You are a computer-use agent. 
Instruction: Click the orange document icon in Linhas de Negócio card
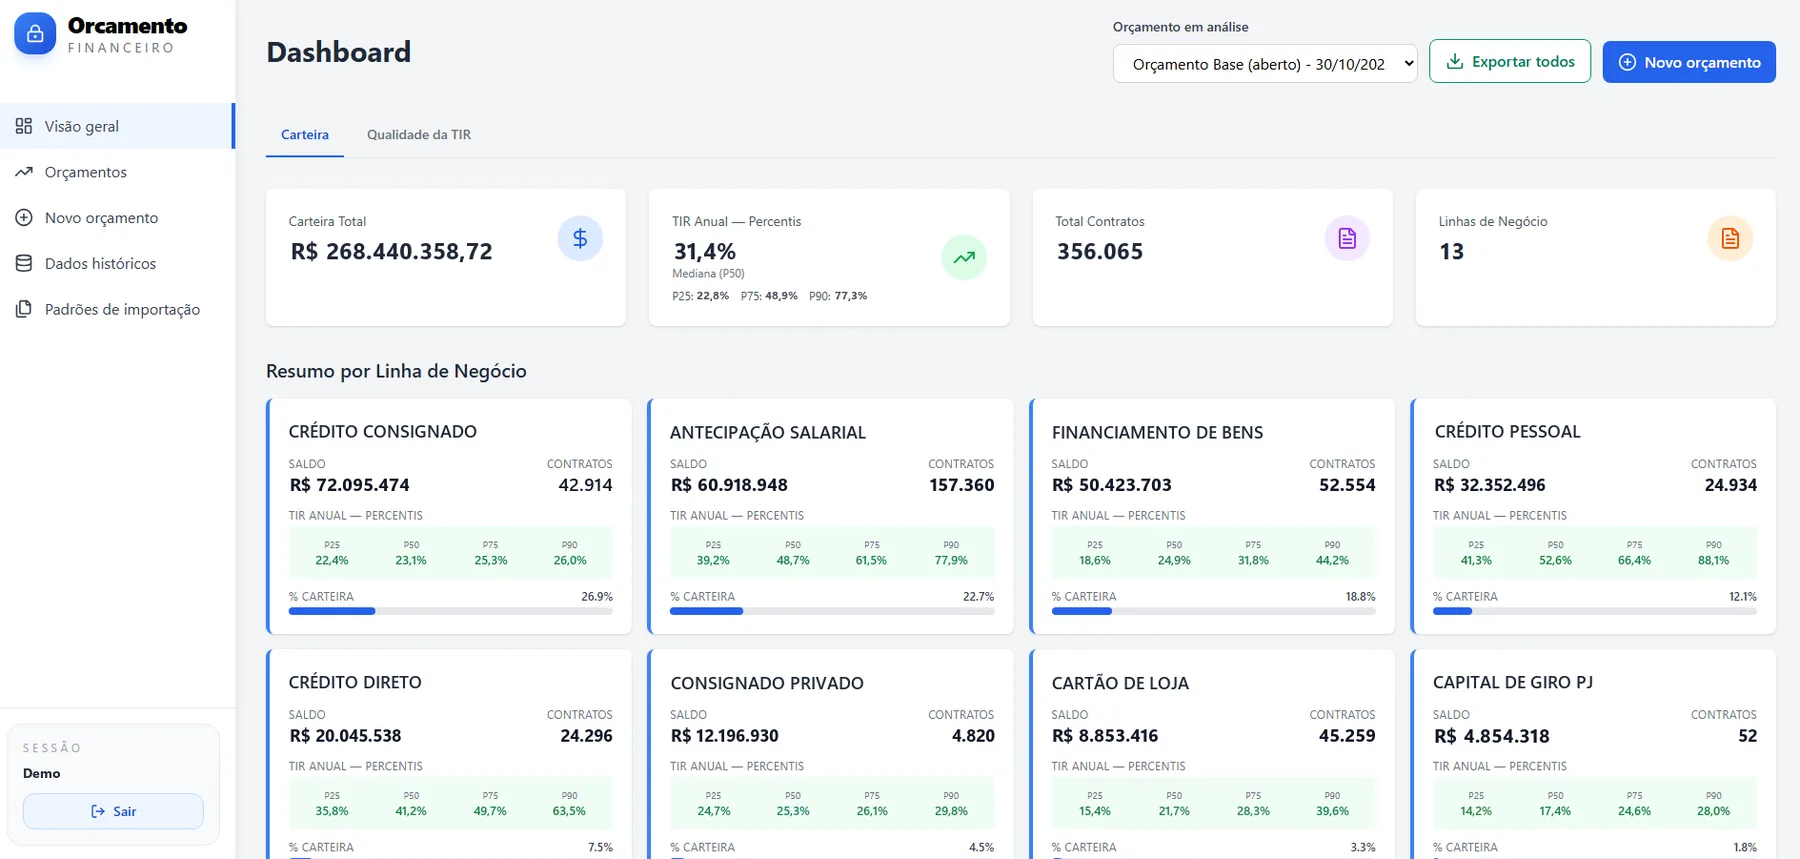pos(1730,238)
